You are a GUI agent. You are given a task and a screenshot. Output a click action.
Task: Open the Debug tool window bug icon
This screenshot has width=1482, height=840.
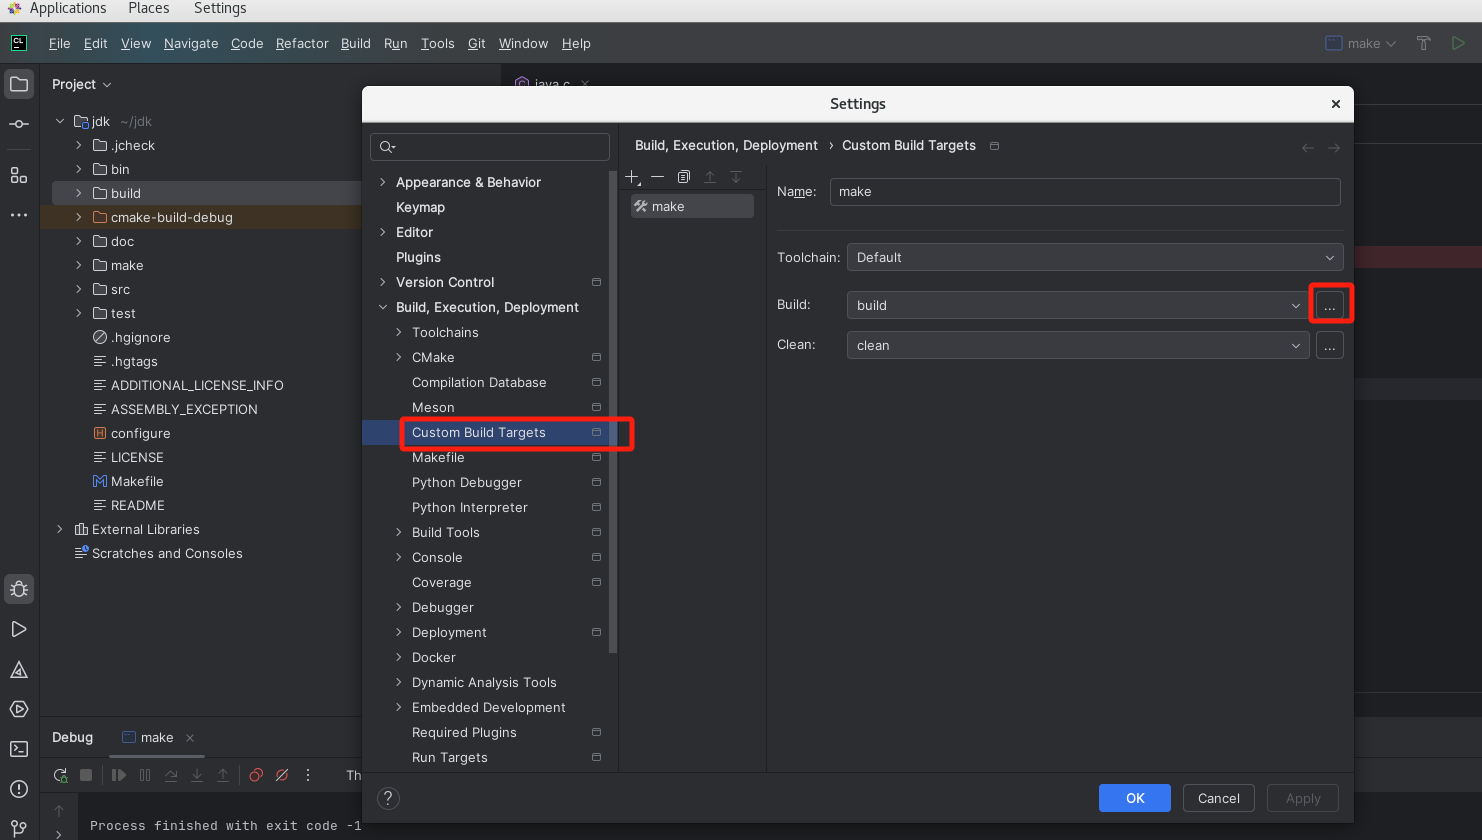(x=19, y=589)
